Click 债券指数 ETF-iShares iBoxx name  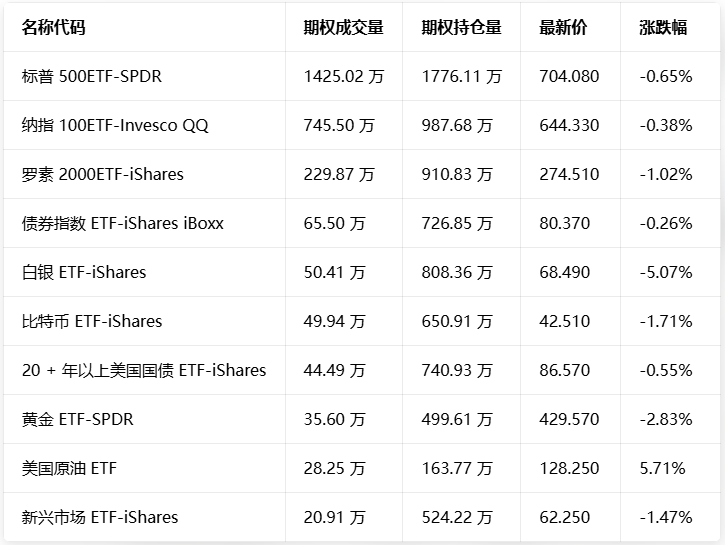pos(122,223)
